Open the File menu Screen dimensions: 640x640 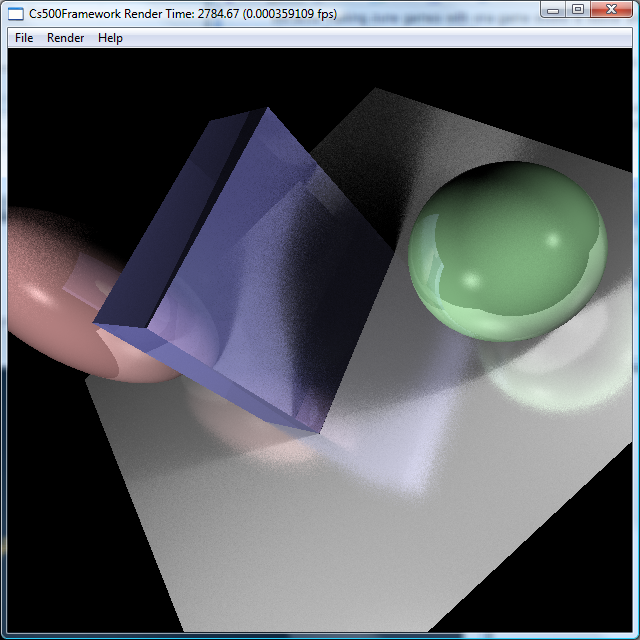[x=24, y=38]
